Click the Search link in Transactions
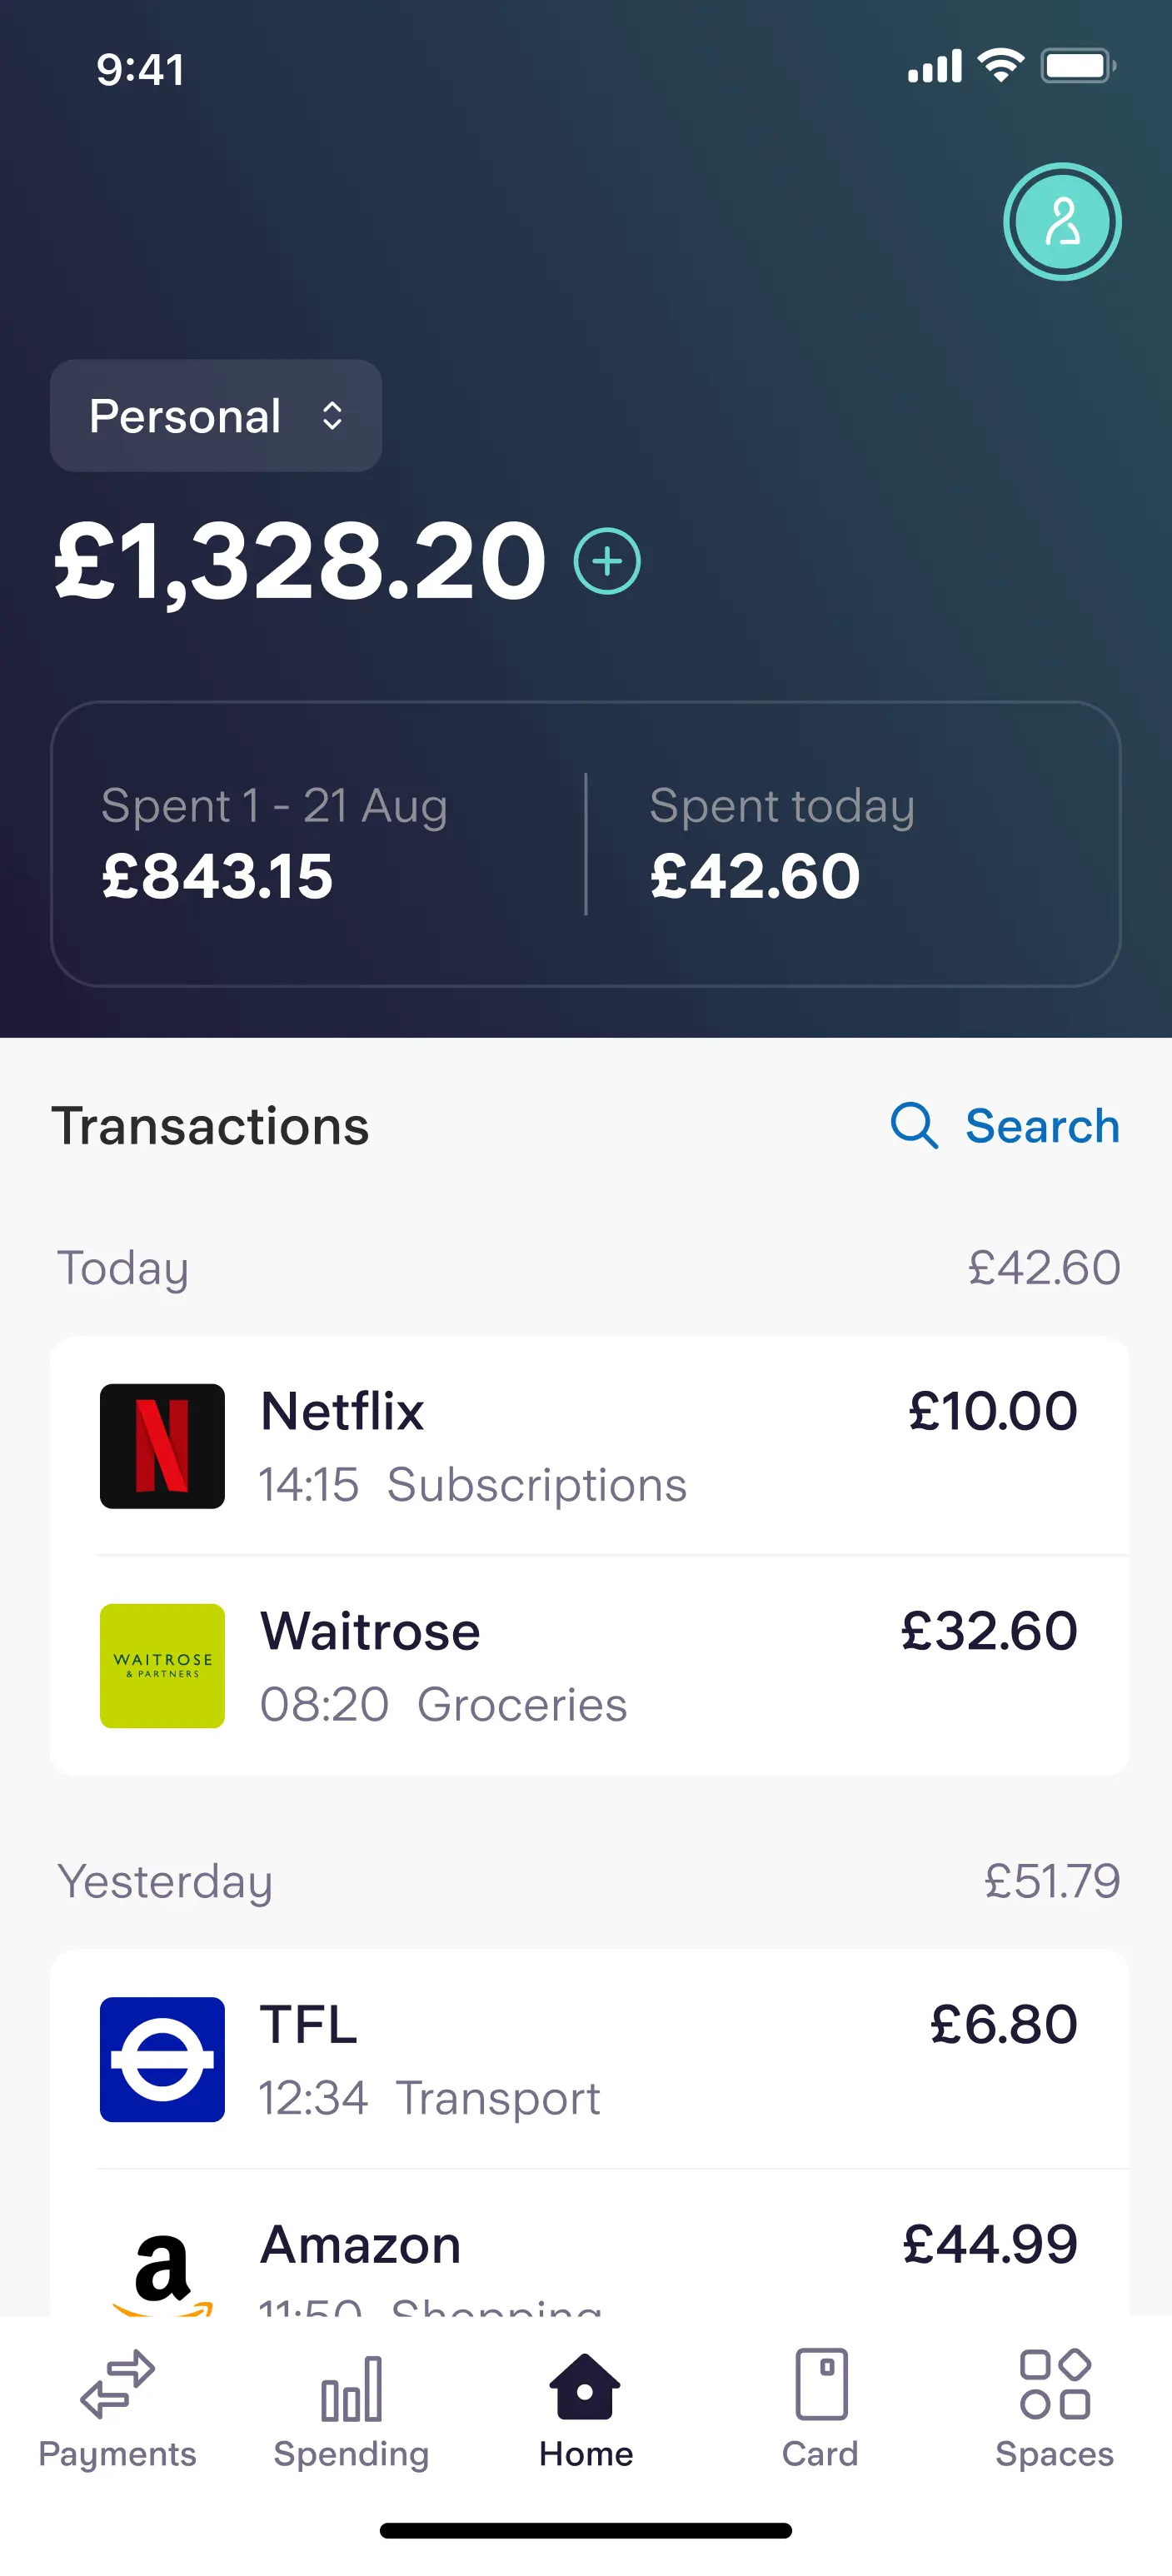The image size is (1172, 2576). point(1041,1126)
